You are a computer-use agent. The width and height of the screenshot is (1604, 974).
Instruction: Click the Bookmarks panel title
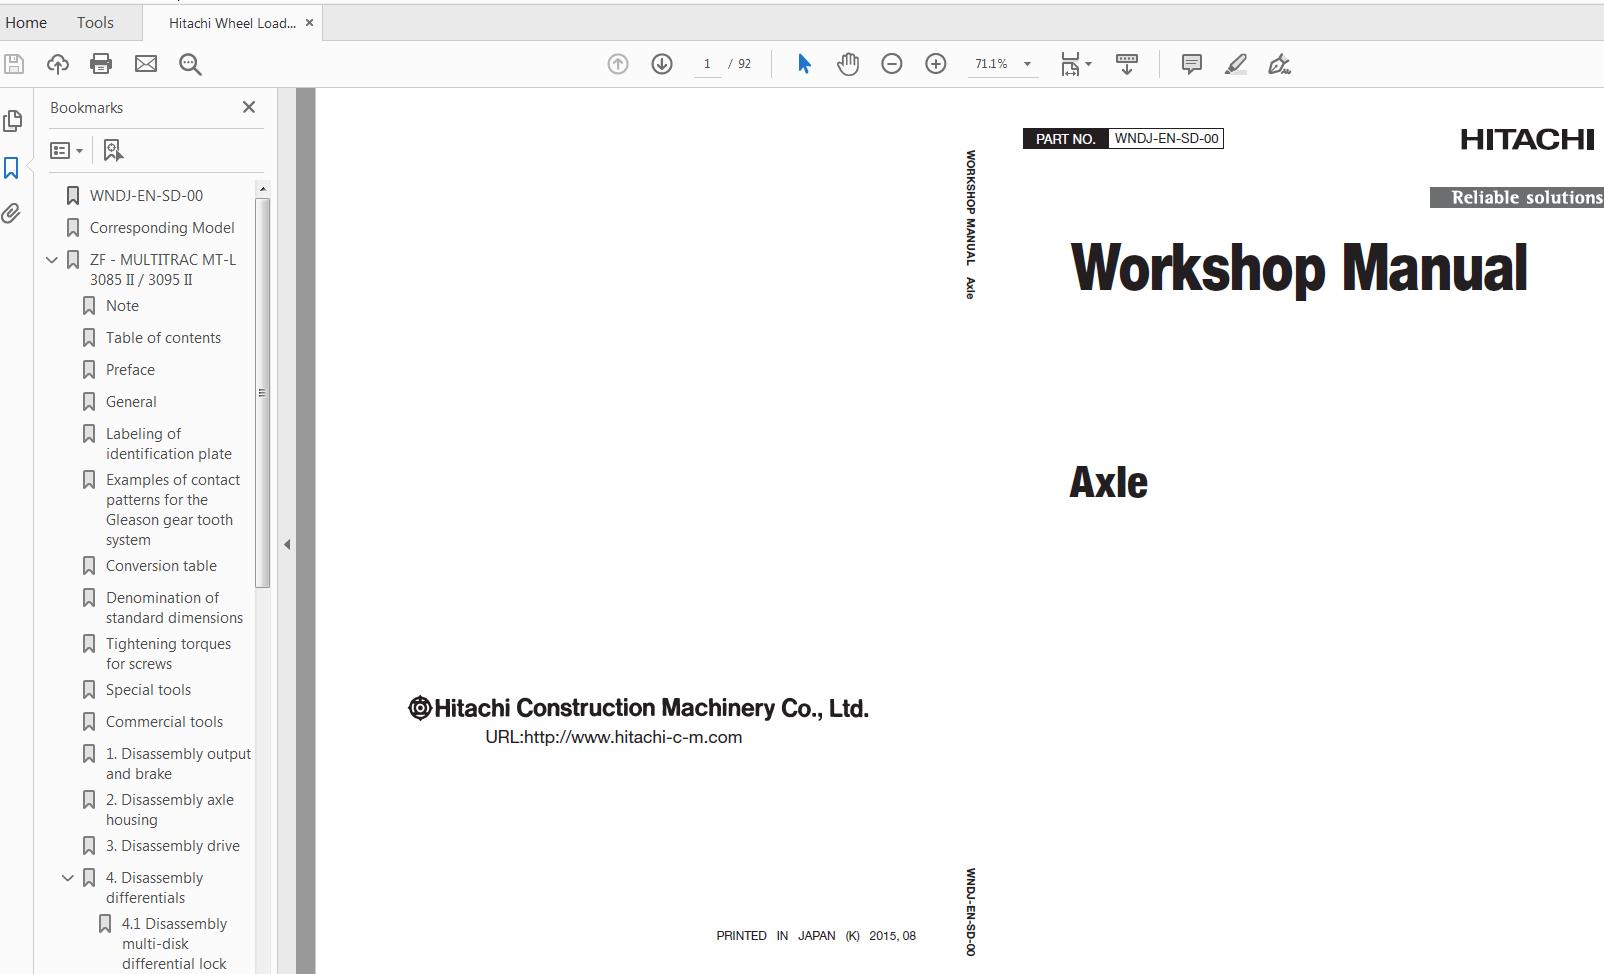(x=87, y=108)
